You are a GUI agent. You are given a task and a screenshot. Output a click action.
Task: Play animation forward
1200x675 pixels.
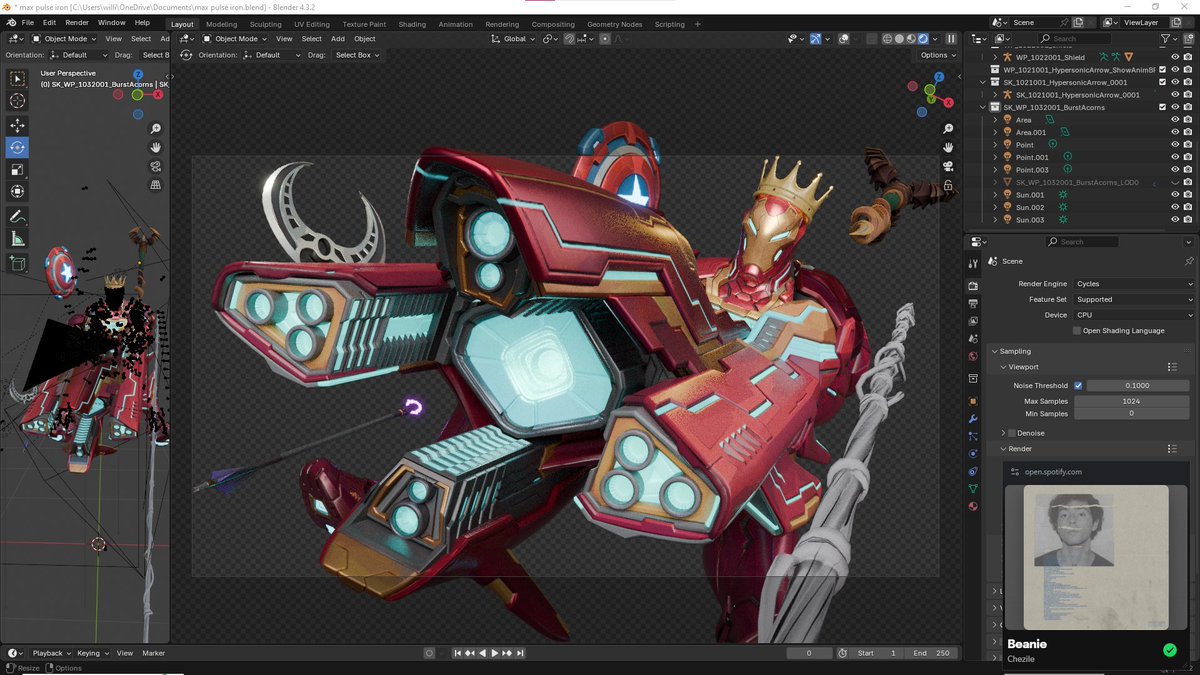(494, 653)
